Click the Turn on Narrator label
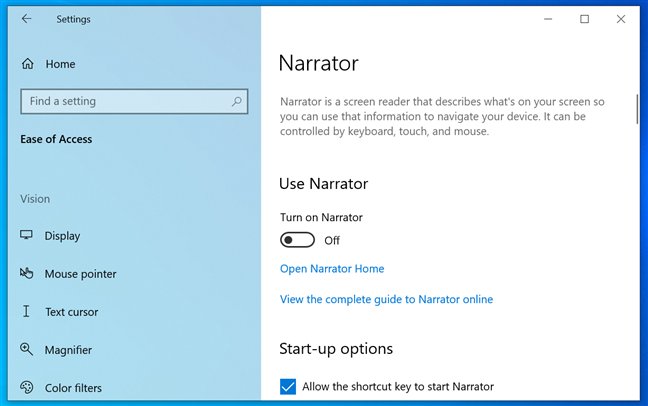This screenshot has width=648, height=406. coord(321,217)
